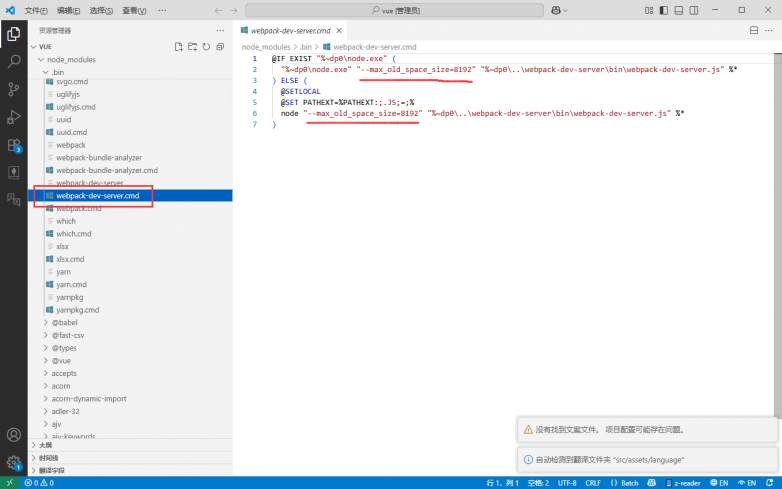Open the Search view in activity bar

(14, 62)
